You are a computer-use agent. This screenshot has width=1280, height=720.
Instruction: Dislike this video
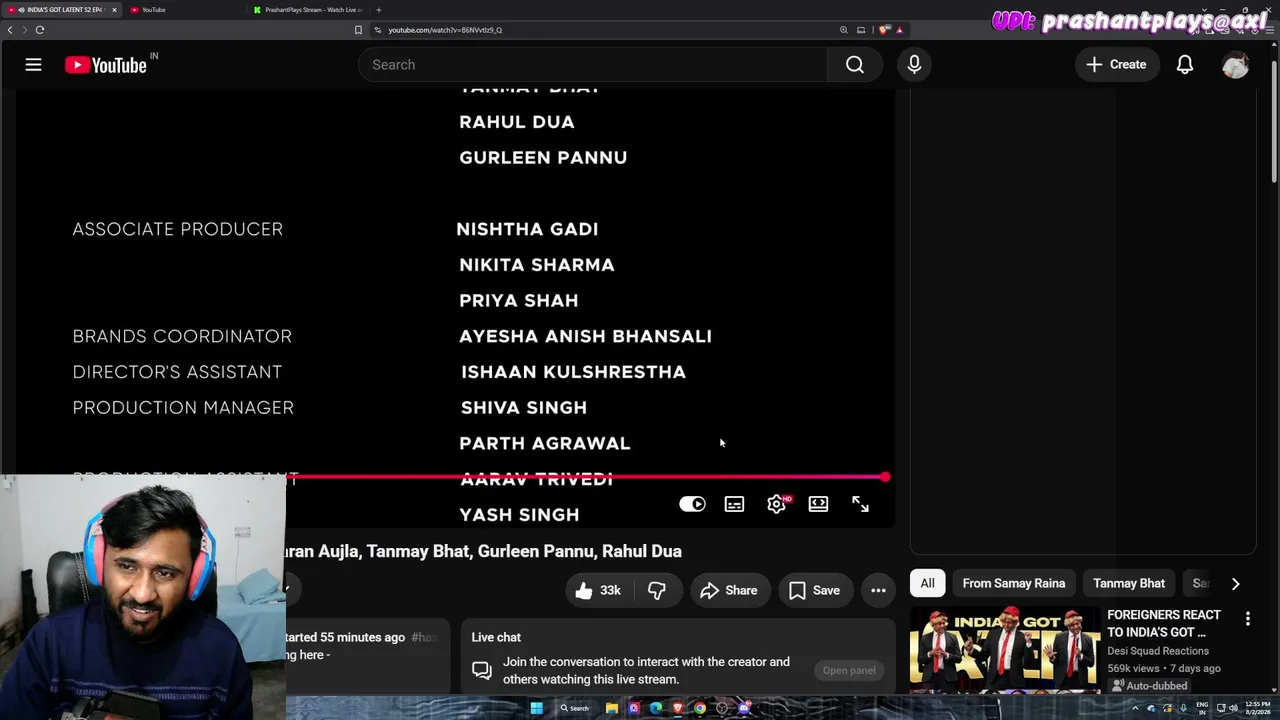657,590
